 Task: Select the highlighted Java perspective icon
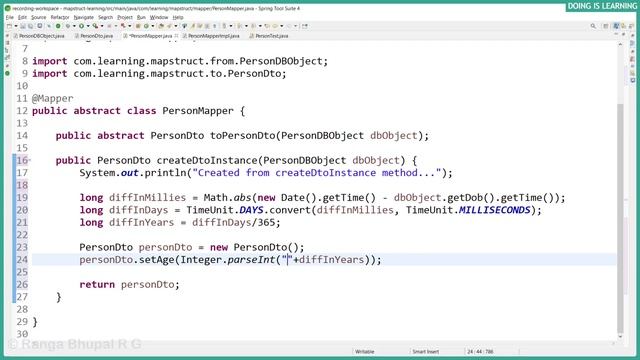click(616, 26)
